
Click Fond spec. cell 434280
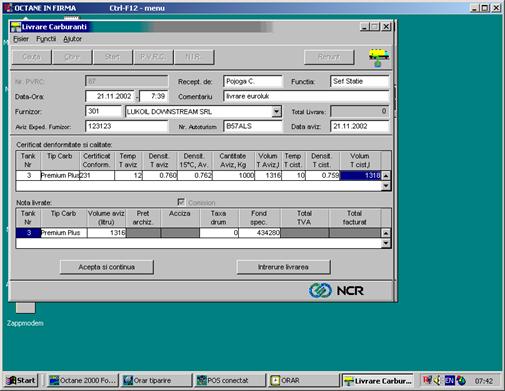[260, 233]
